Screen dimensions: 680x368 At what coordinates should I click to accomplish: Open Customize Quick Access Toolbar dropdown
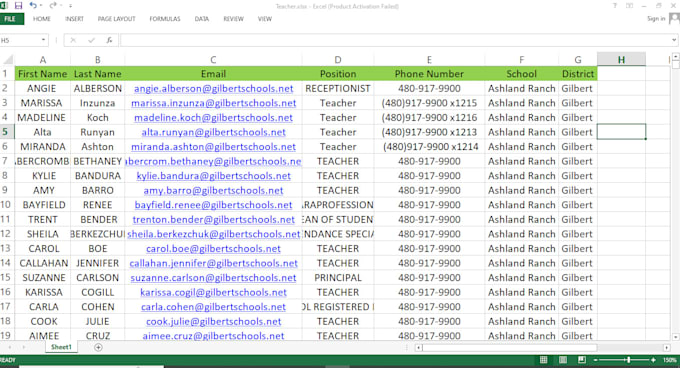pos(70,6)
